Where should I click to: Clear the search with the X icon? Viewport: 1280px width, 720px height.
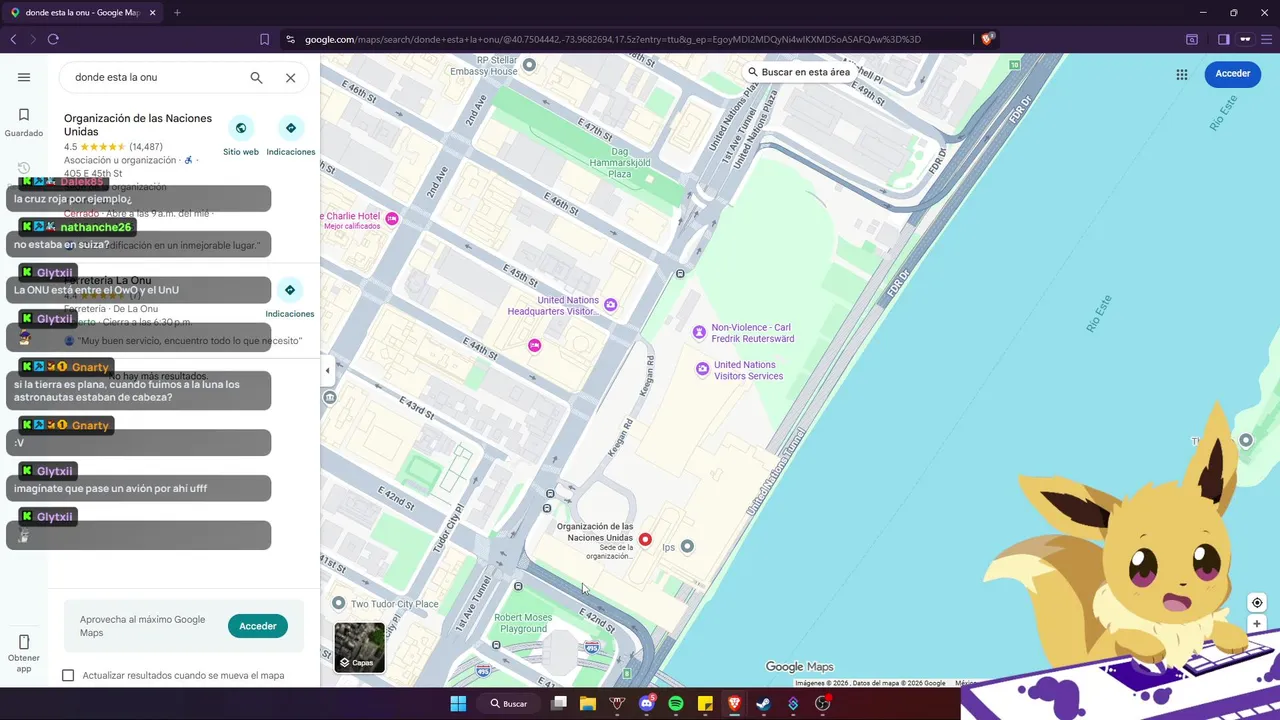[x=290, y=77]
